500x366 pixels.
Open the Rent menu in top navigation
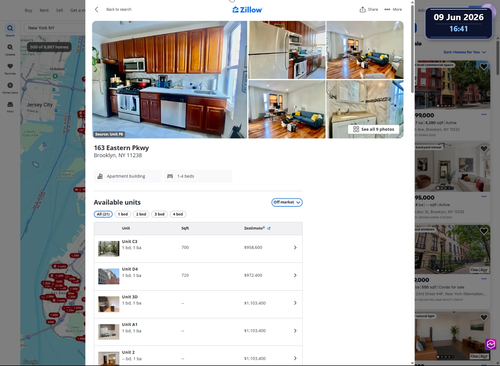pyautogui.click(x=44, y=10)
